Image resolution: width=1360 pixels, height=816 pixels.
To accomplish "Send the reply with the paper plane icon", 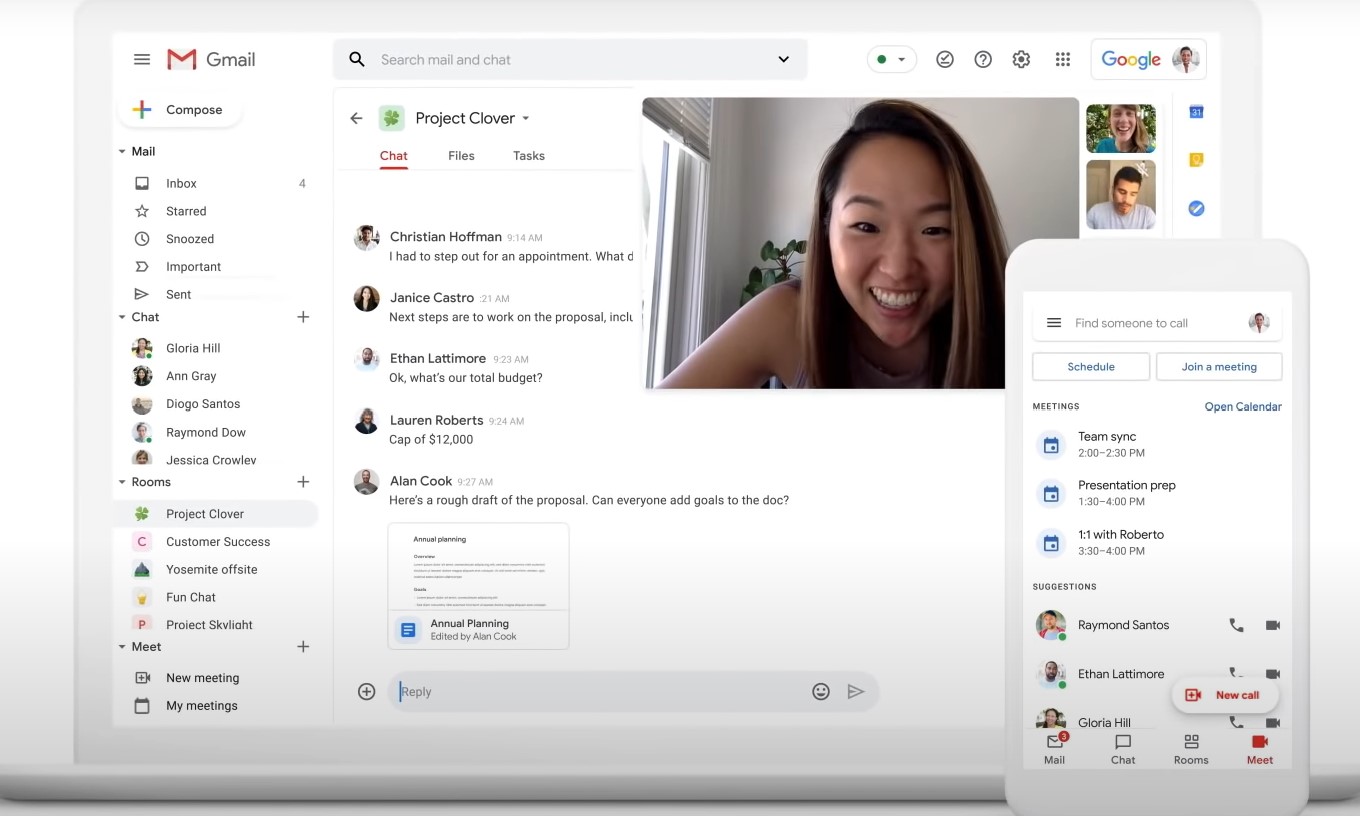I will click(857, 691).
